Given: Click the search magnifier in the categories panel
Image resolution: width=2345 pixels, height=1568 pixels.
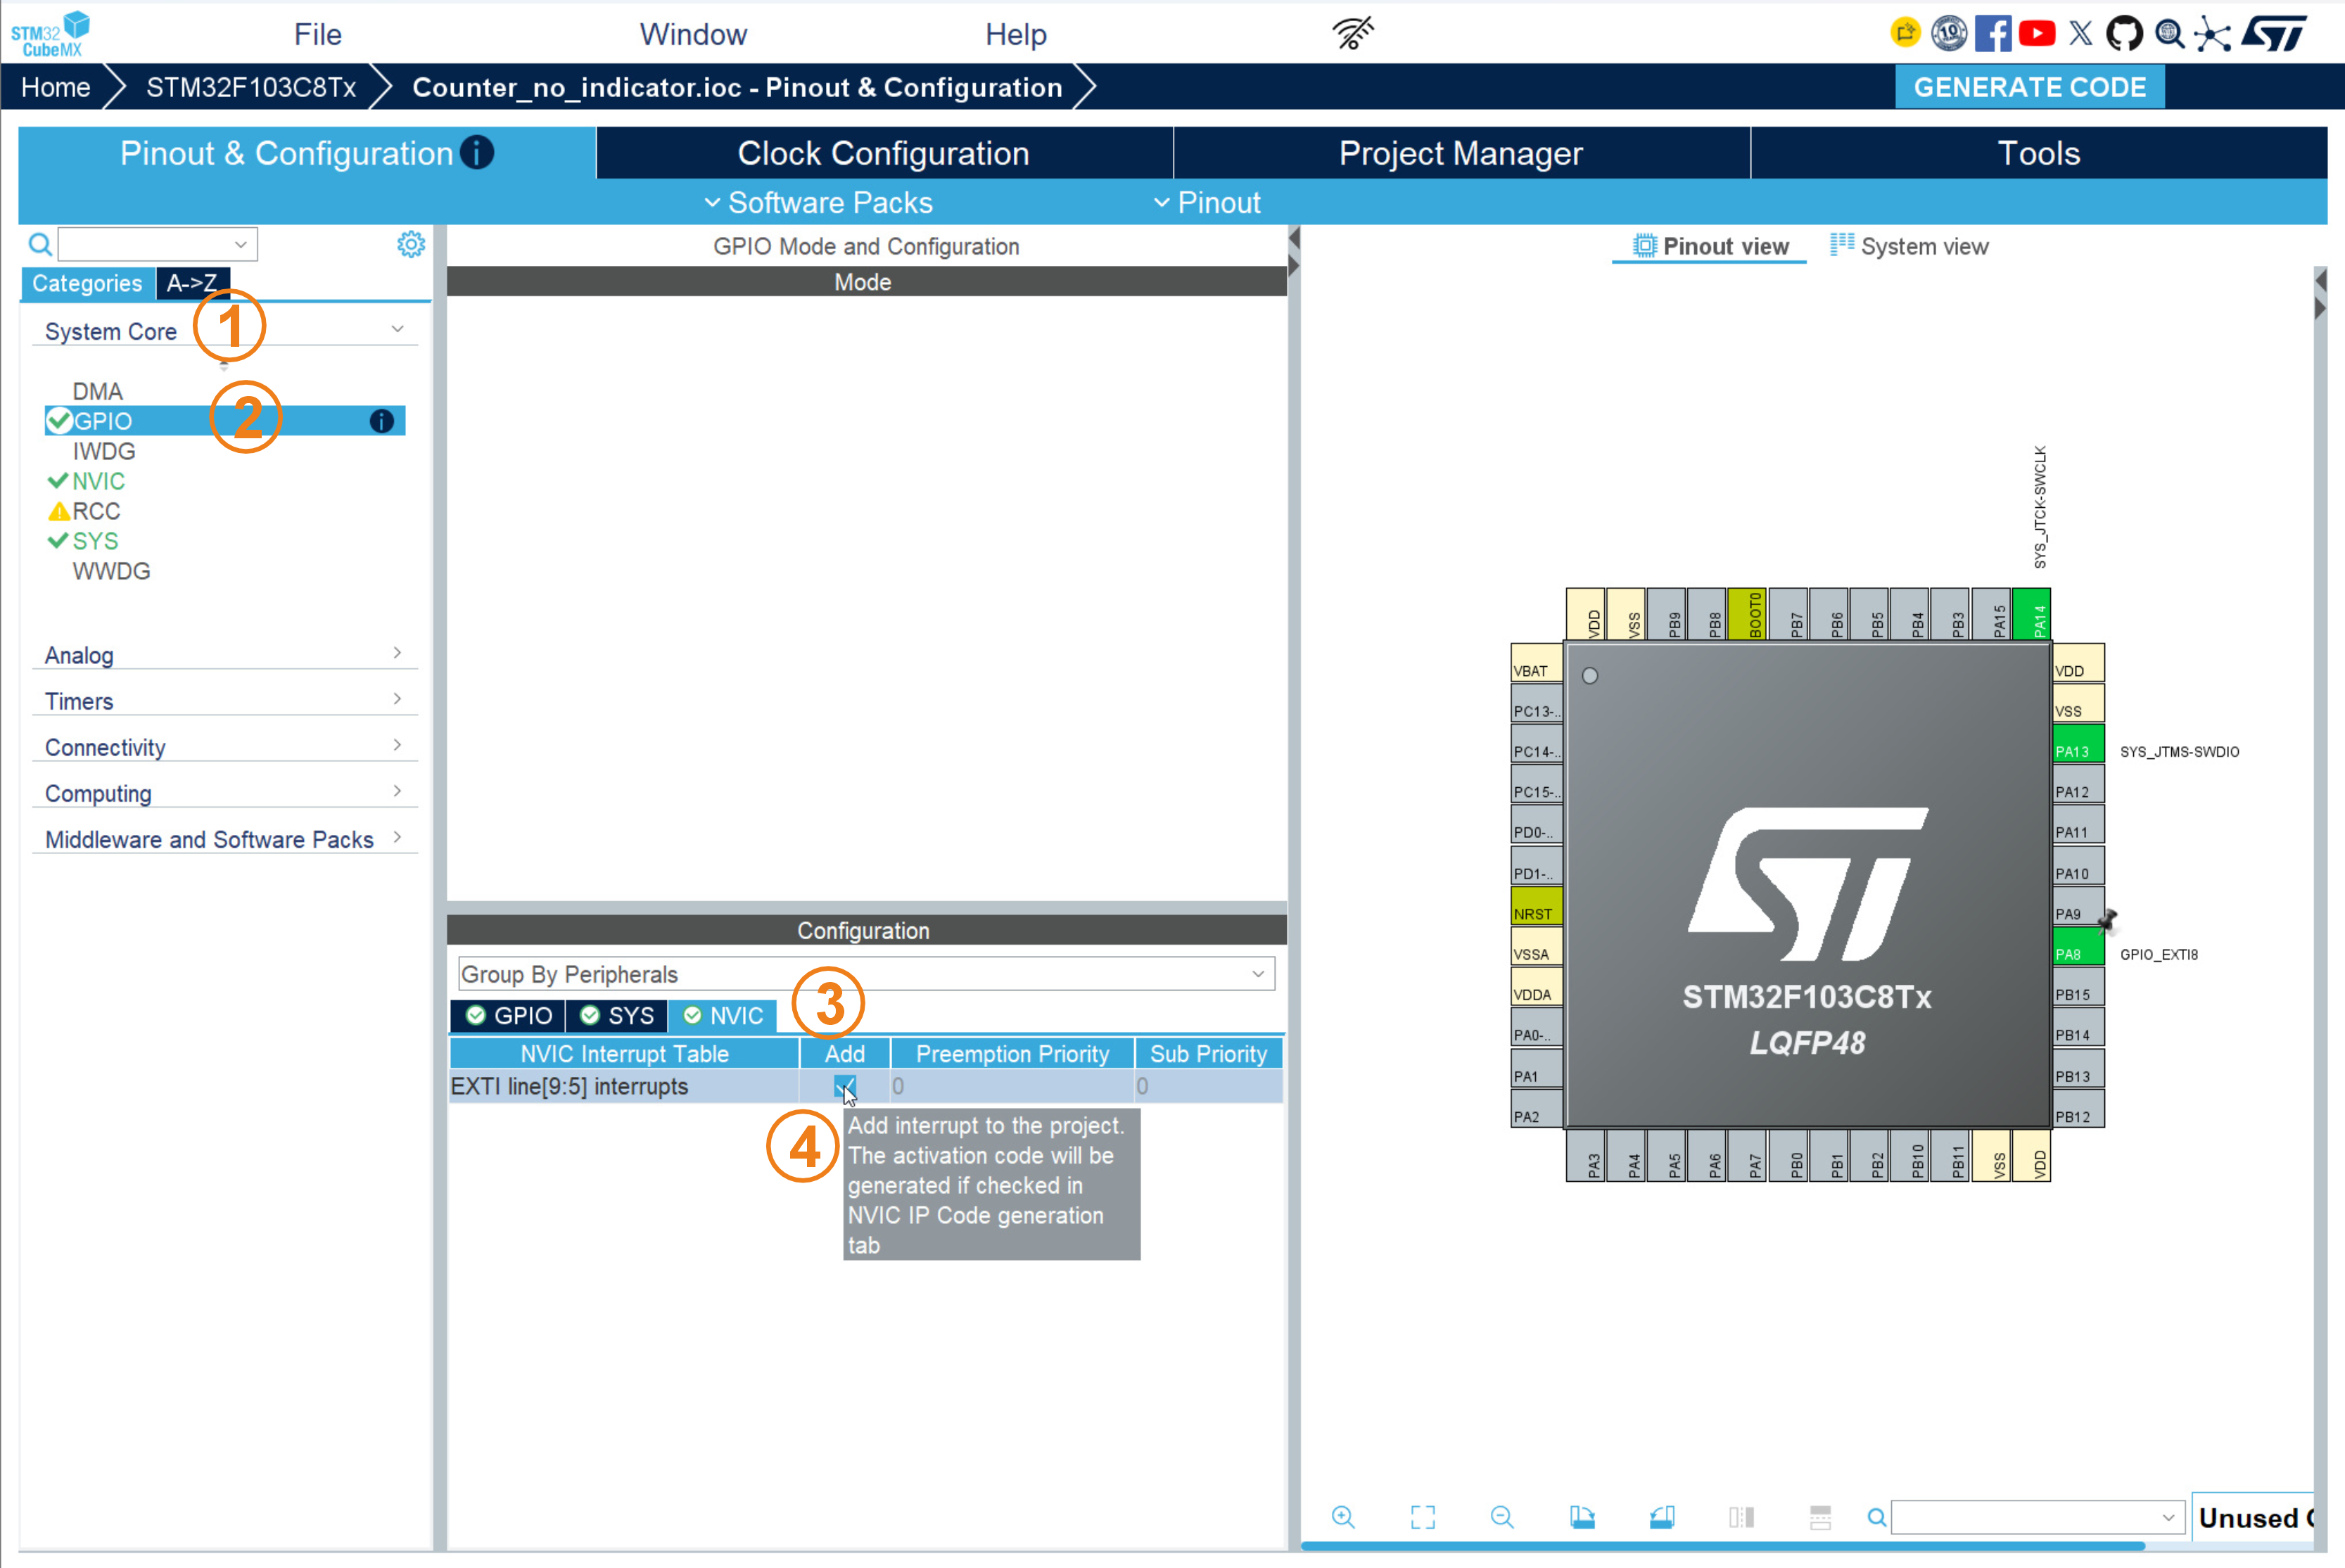Looking at the screenshot, I should click(x=40, y=244).
